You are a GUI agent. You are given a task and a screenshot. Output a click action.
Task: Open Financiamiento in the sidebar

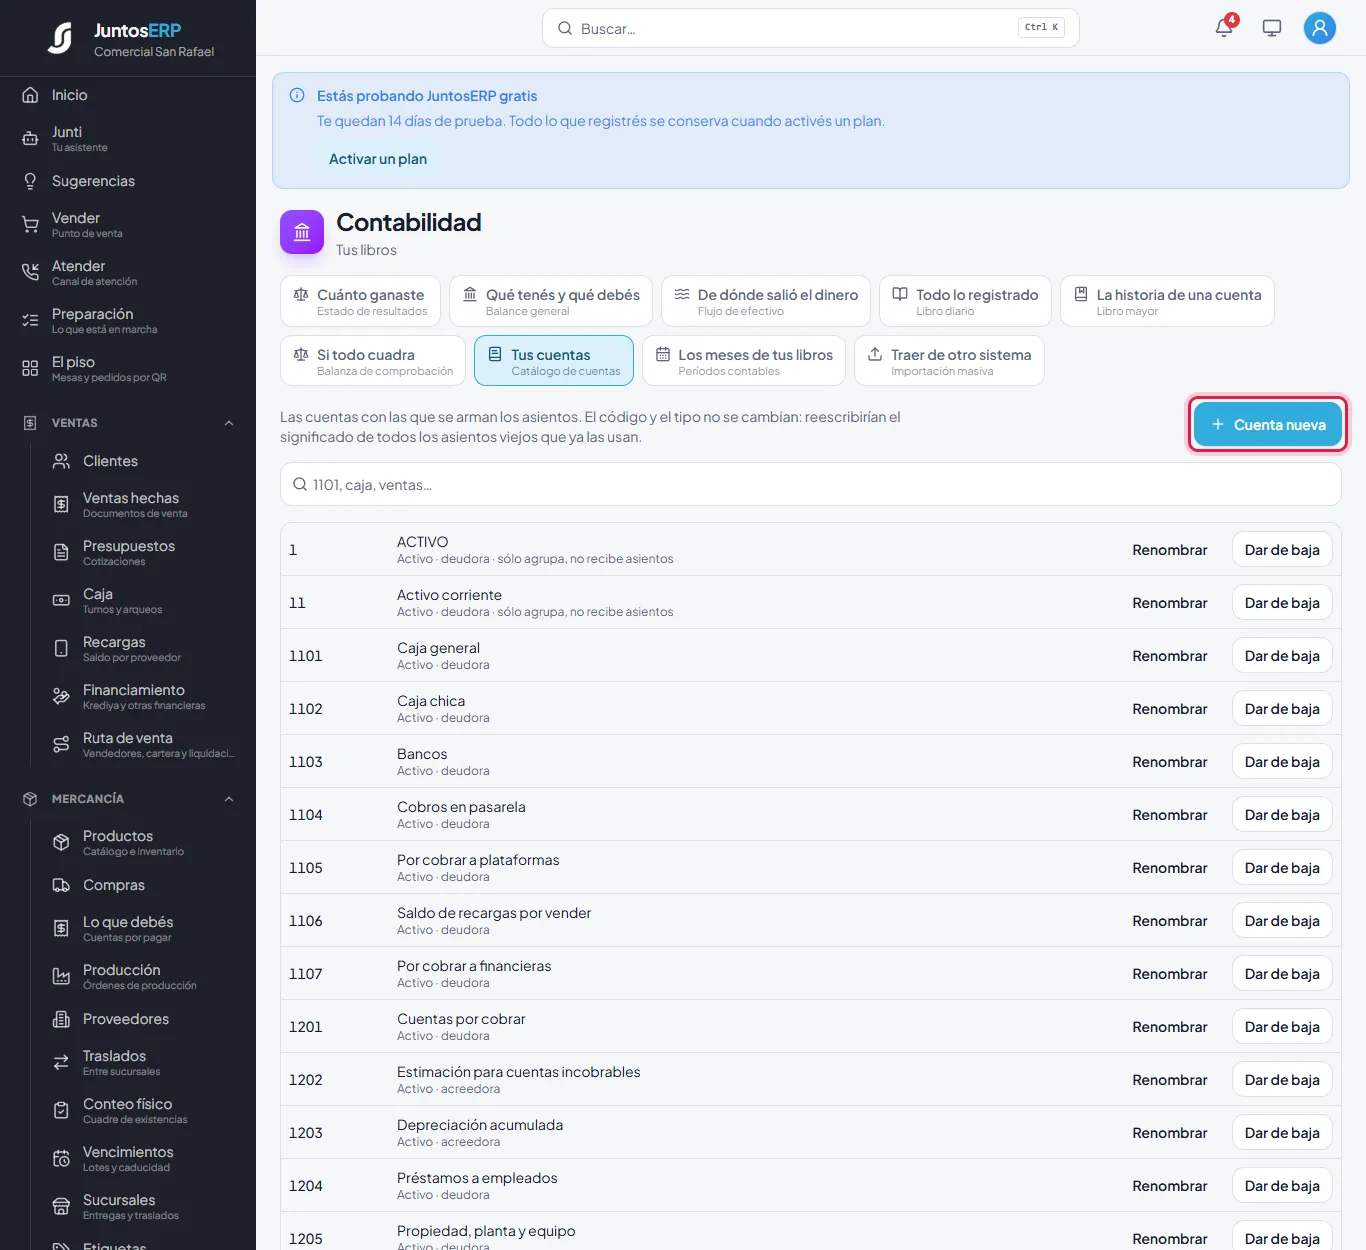[144, 696]
